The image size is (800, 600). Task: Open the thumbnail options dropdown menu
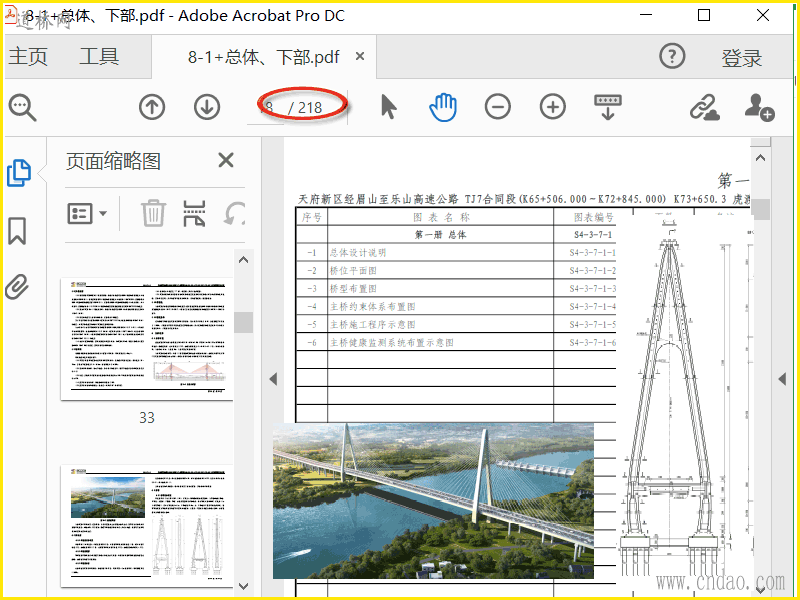click(x=87, y=214)
